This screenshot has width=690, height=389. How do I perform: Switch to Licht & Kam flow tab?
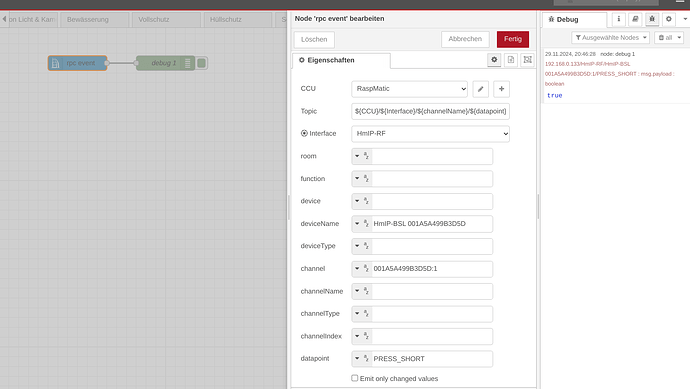click(x=33, y=20)
